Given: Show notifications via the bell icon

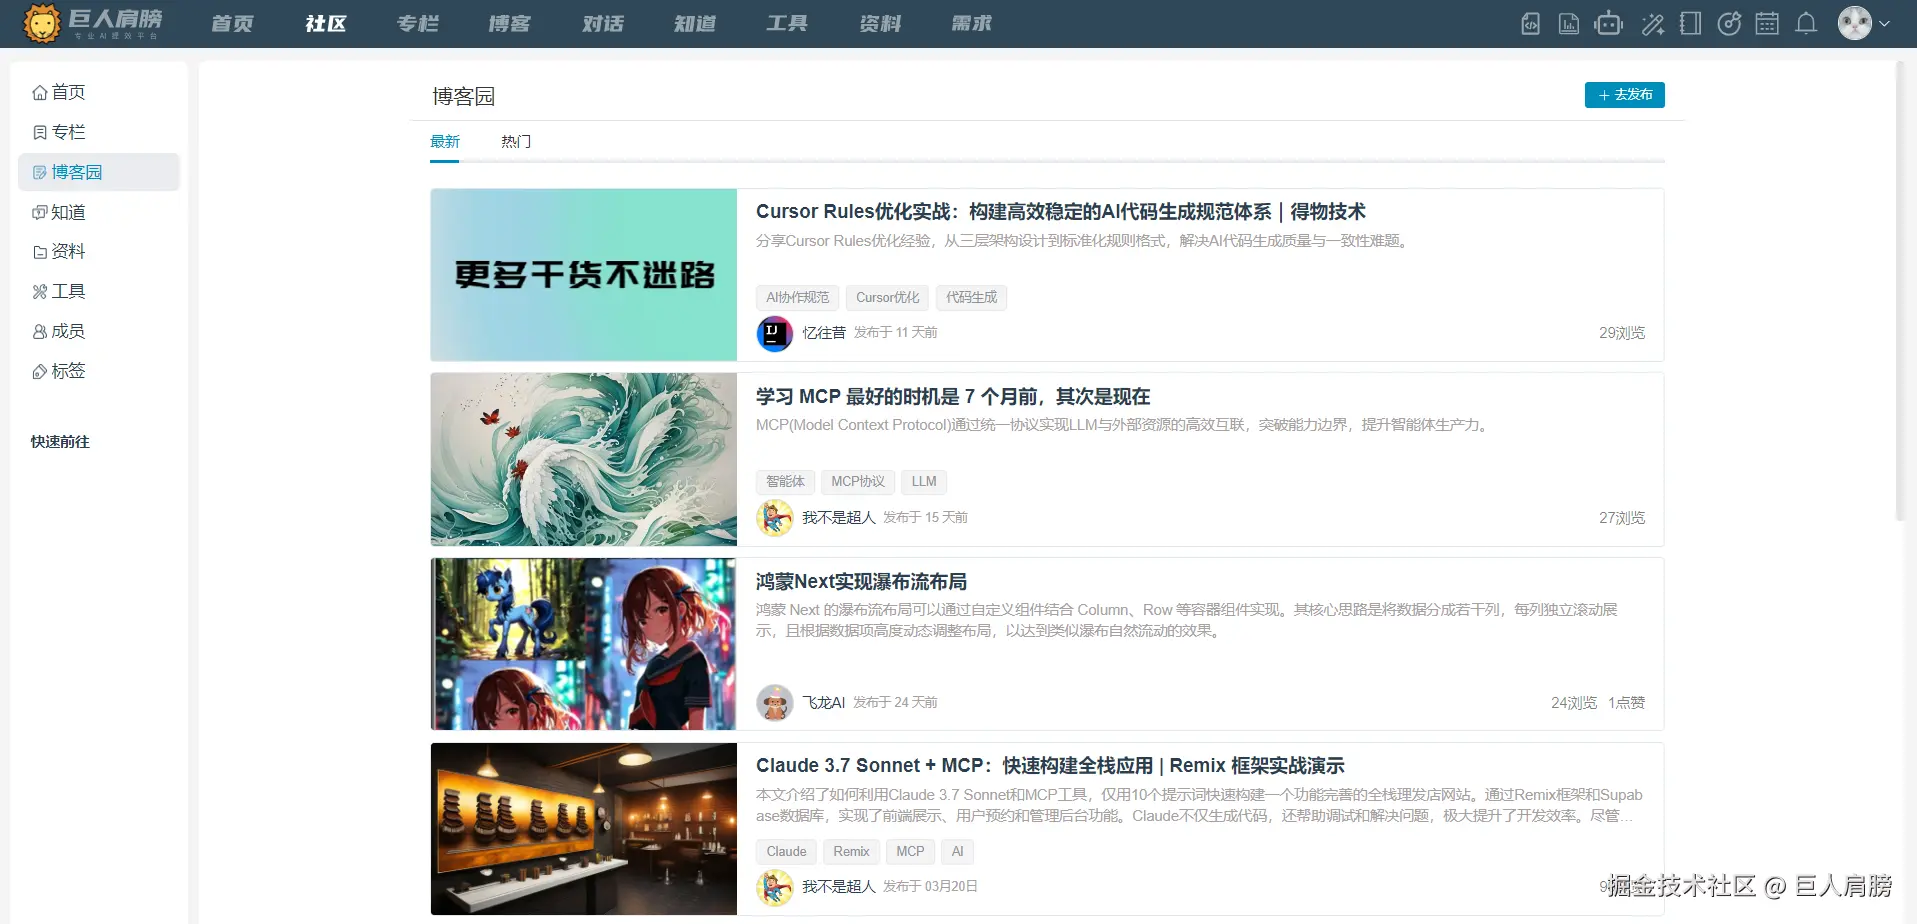Looking at the screenshot, I should click(1806, 24).
